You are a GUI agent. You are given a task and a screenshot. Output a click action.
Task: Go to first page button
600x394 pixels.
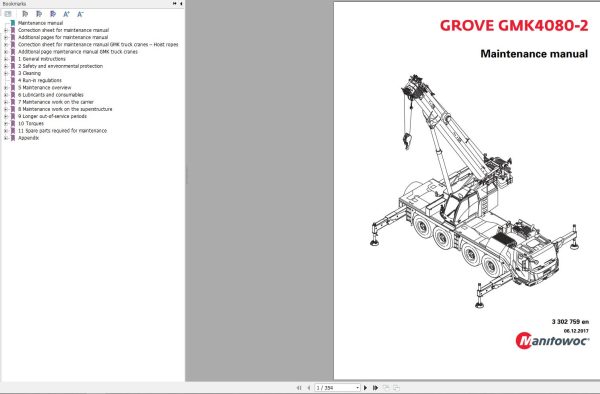click(299, 388)
